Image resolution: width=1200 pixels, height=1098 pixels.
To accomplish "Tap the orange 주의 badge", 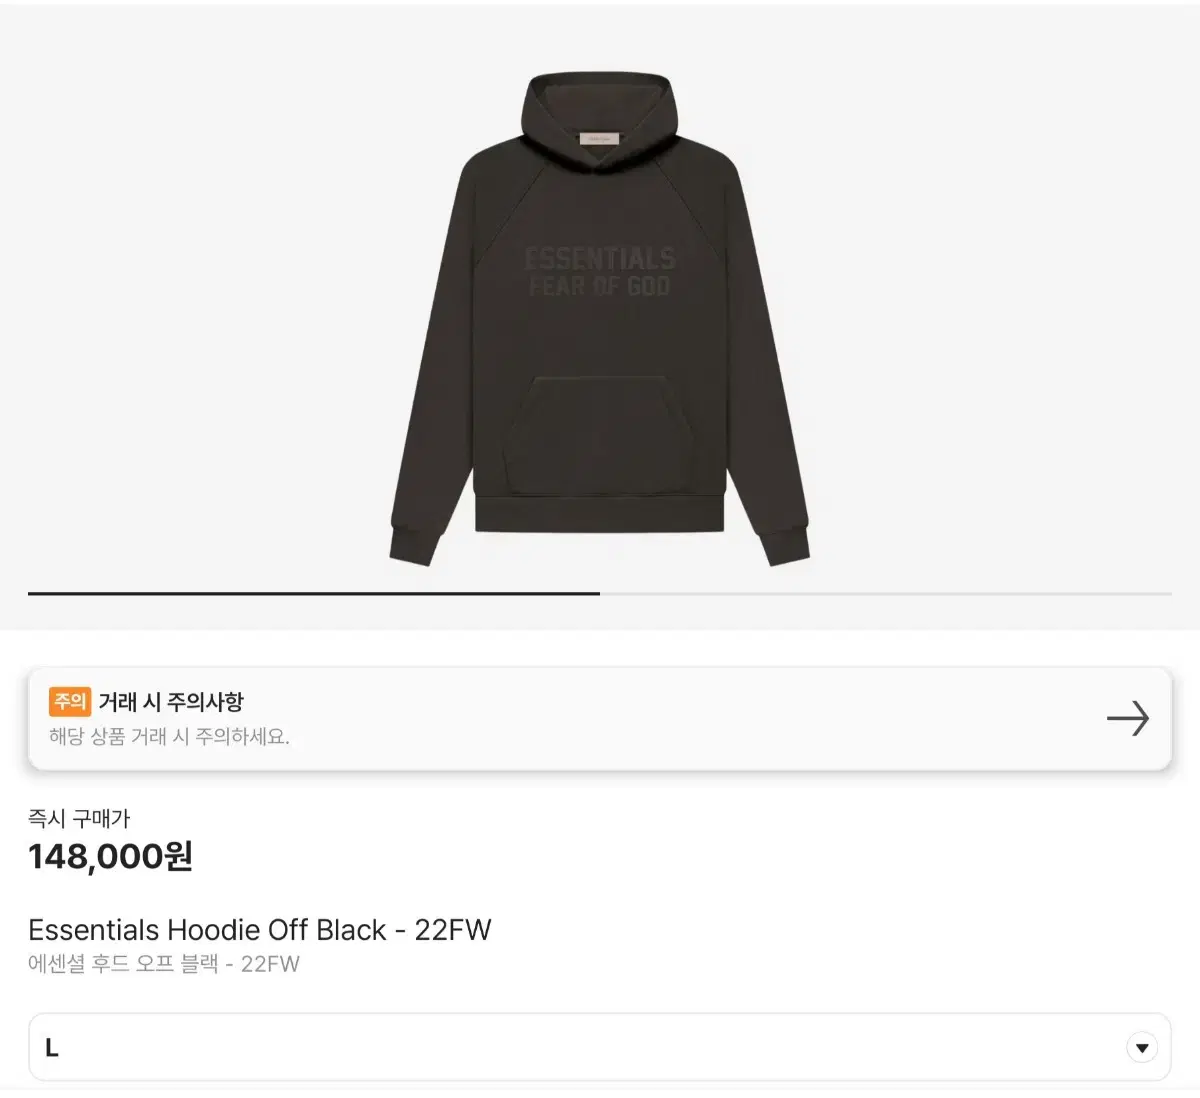I will [x=69, y=702].
